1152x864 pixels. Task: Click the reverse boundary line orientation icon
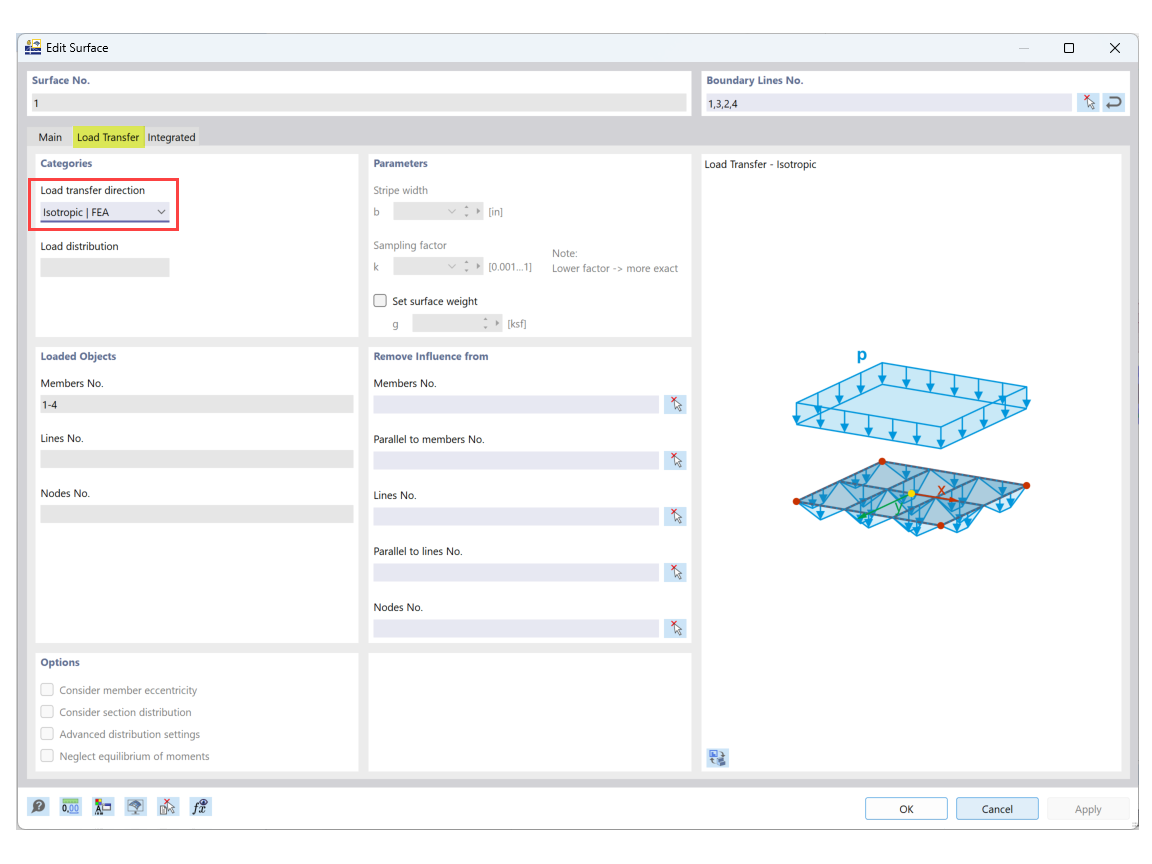coord(1114,102)
